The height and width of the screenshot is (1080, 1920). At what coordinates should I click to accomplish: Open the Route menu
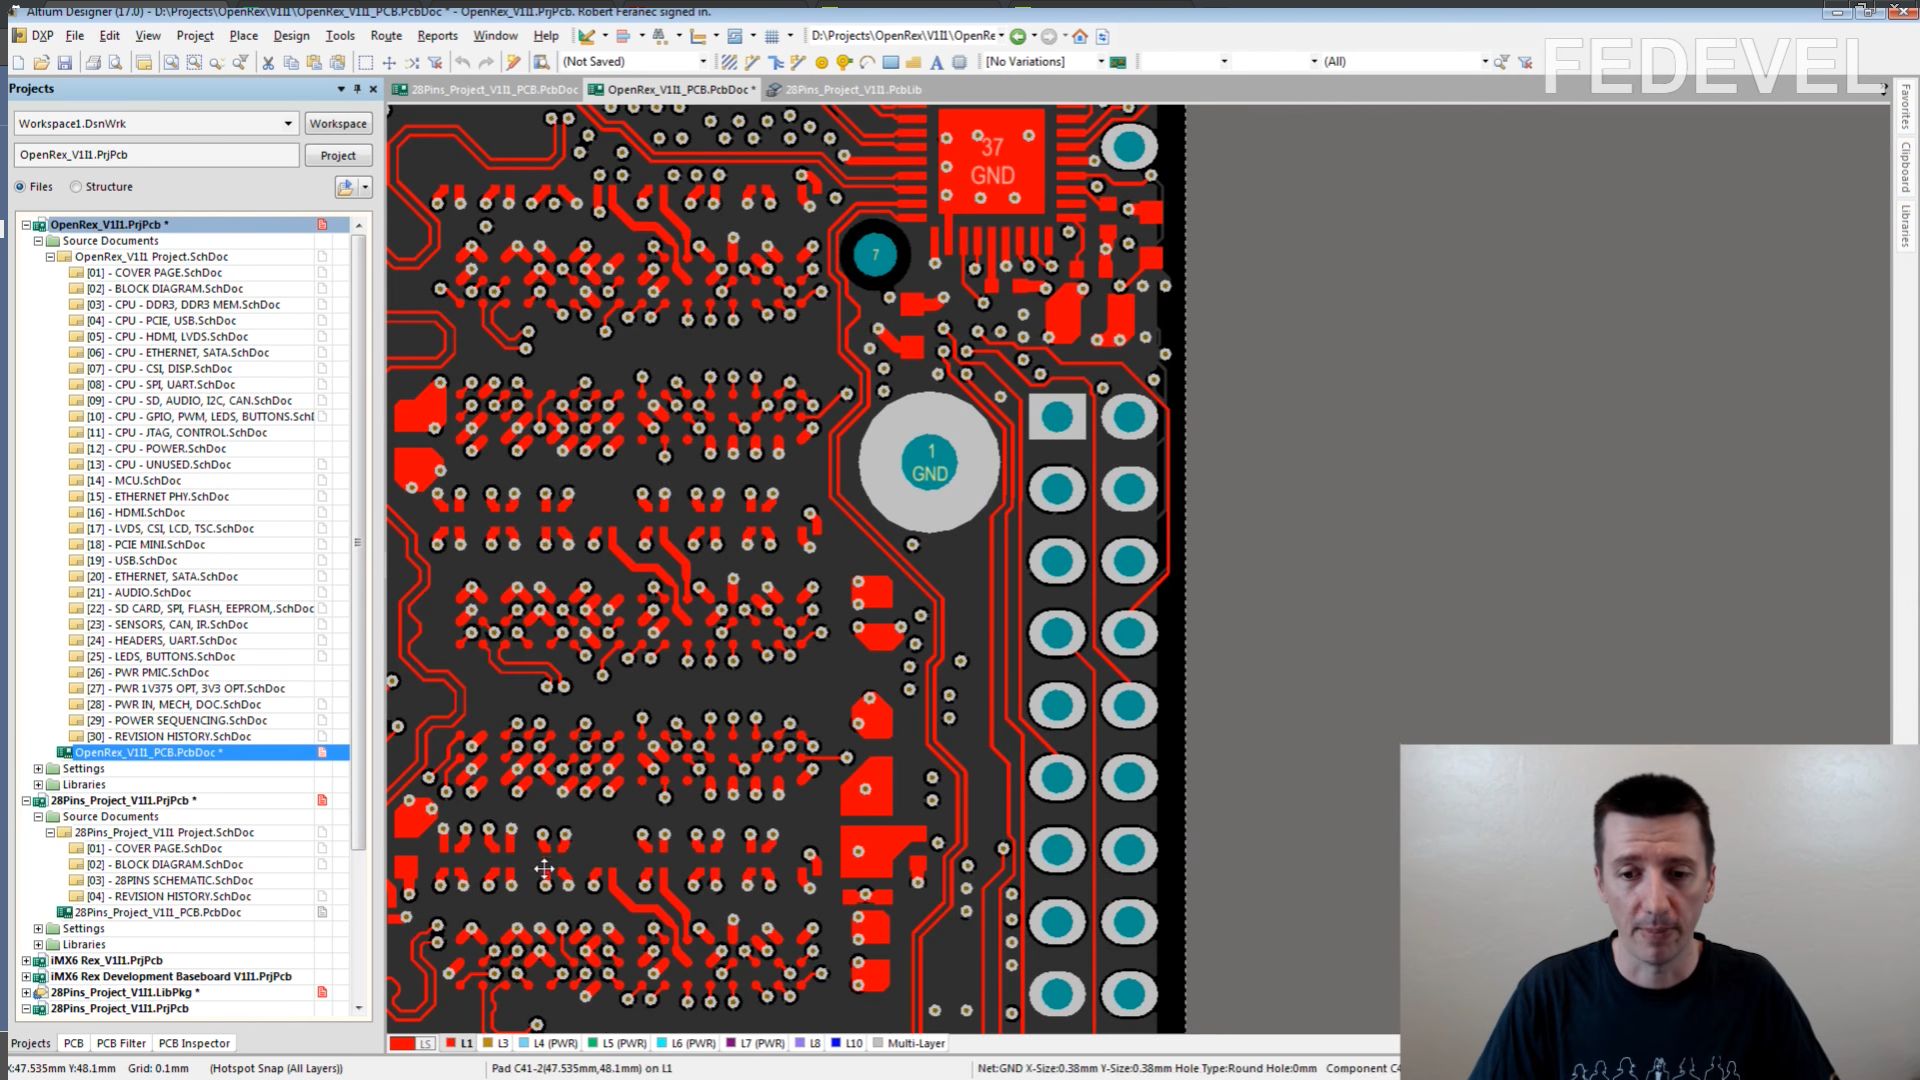386,35
